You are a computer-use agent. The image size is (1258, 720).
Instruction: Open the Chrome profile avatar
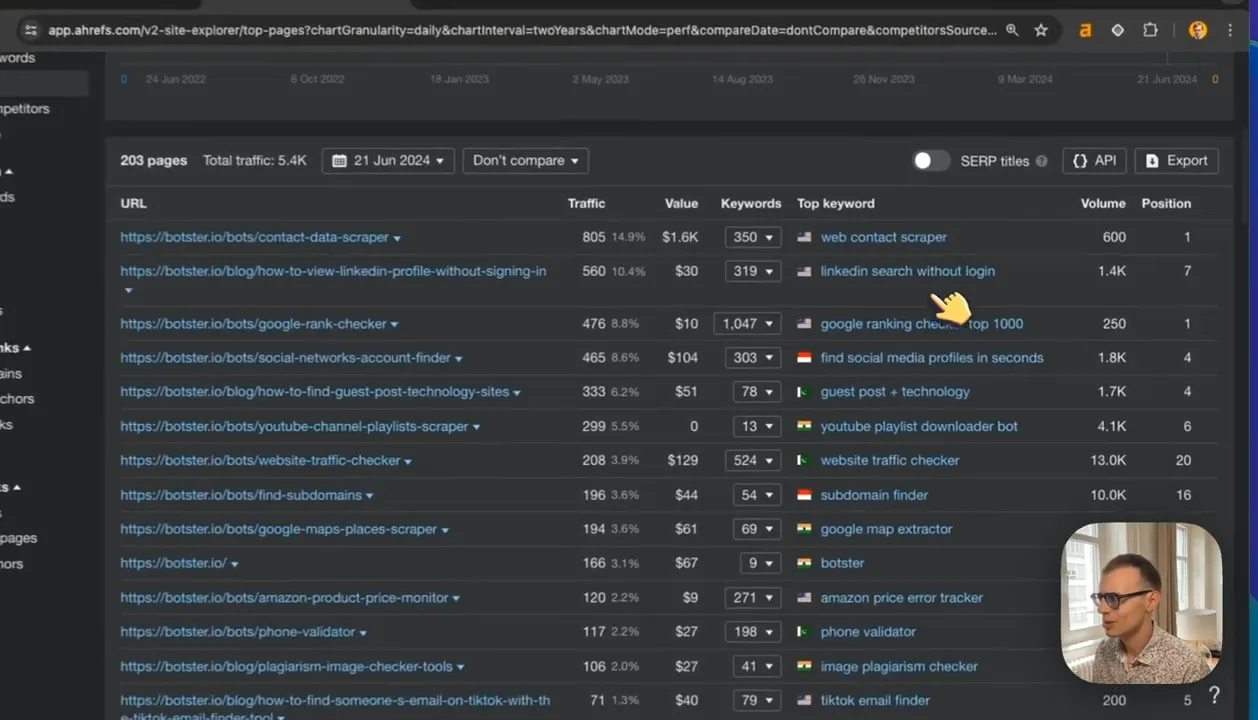[x=1197, y=30]
